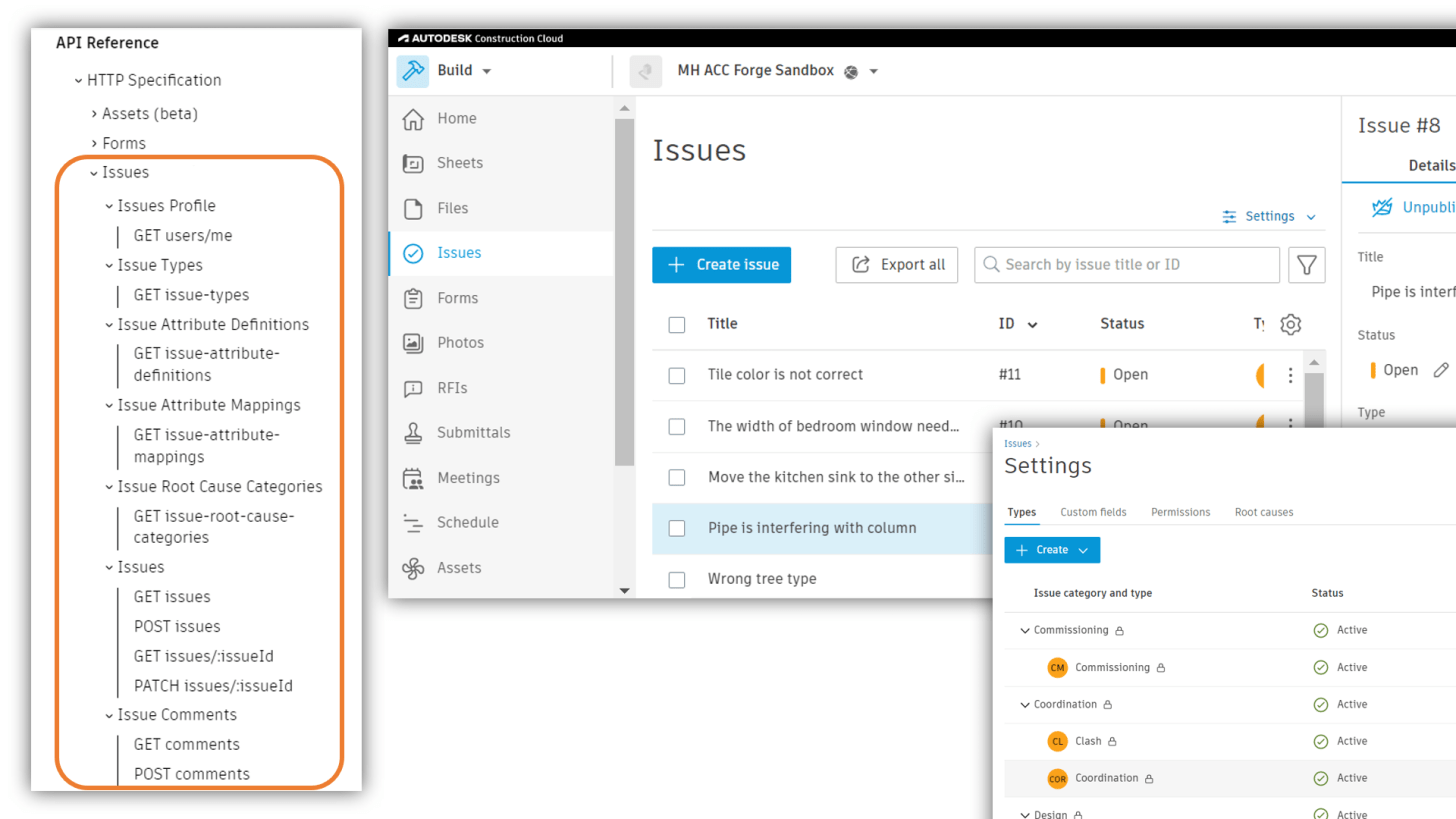
Task: Switch to the Root causes tab
Action: coord(1264,512)
